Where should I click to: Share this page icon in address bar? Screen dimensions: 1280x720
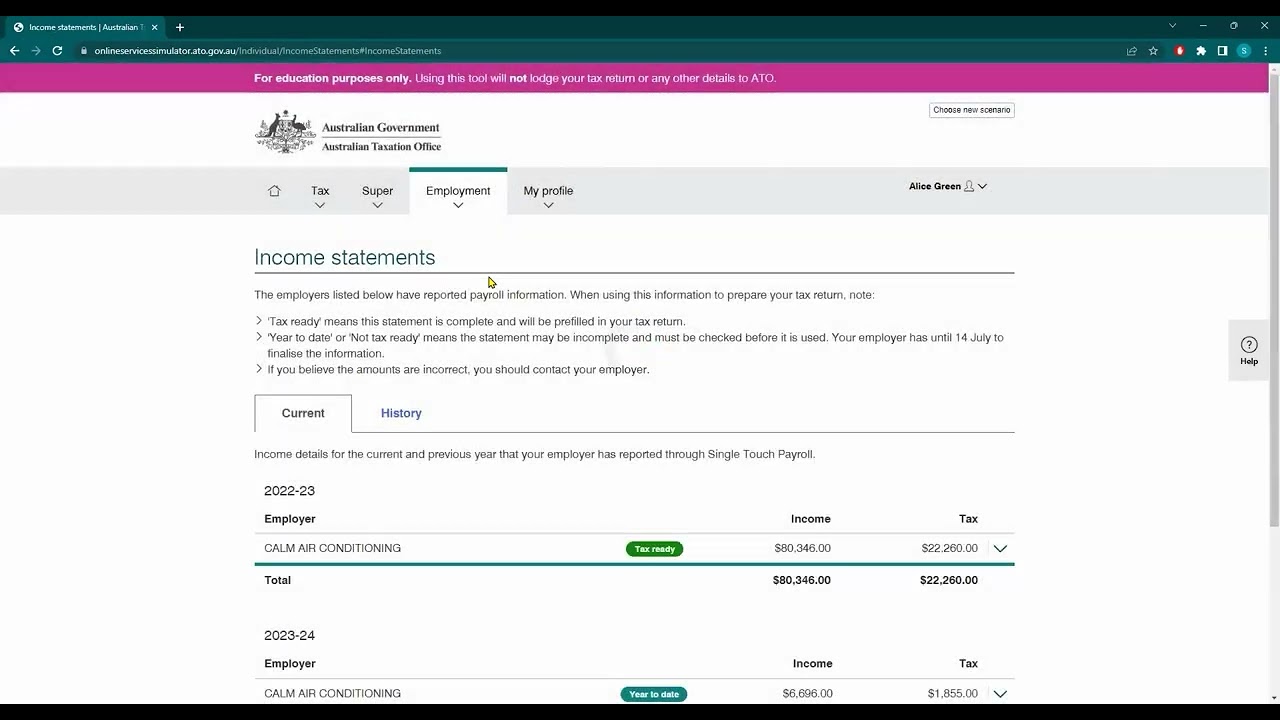(1132, 51)
